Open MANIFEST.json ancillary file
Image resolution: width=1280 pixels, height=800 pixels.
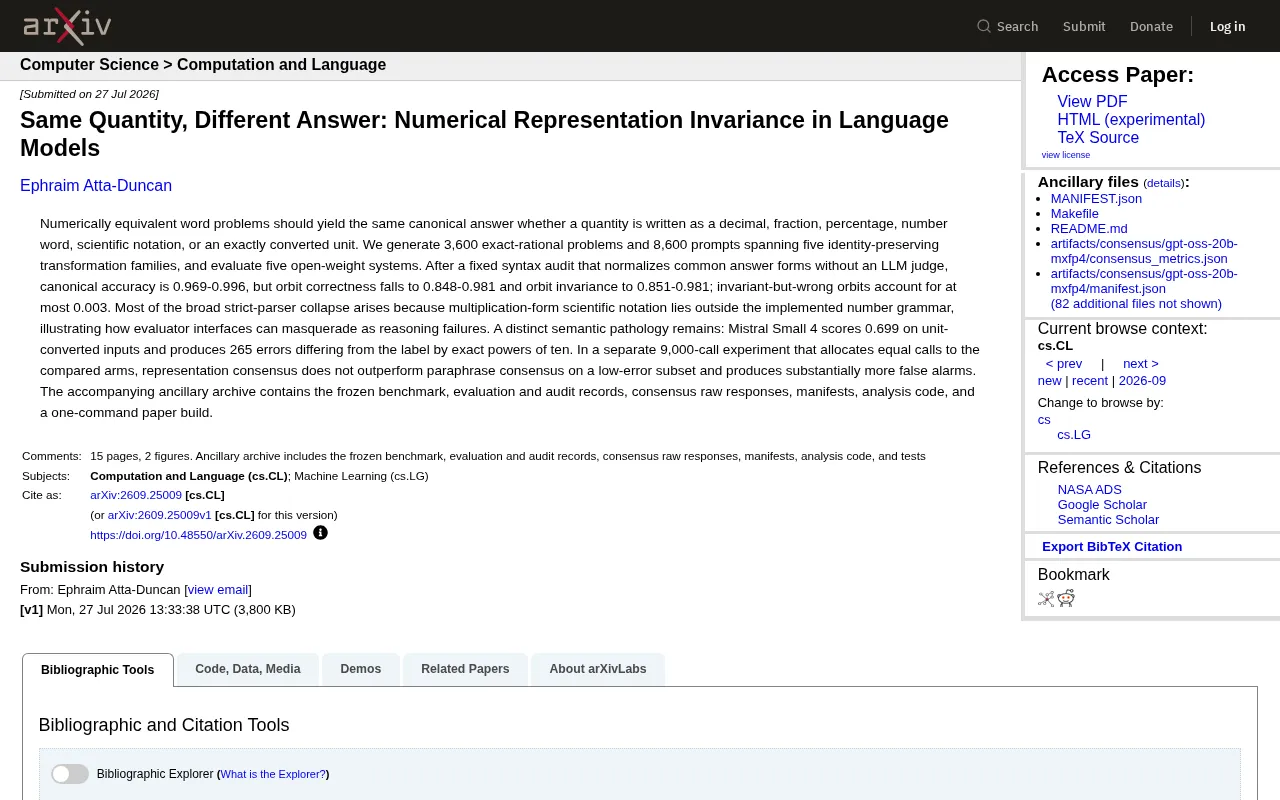point(1096,199)
